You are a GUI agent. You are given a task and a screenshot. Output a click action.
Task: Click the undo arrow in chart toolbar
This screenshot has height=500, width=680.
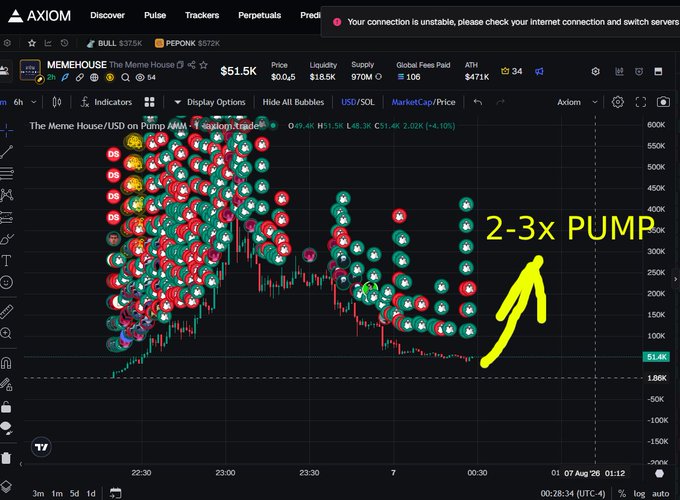tap(477, 102)
